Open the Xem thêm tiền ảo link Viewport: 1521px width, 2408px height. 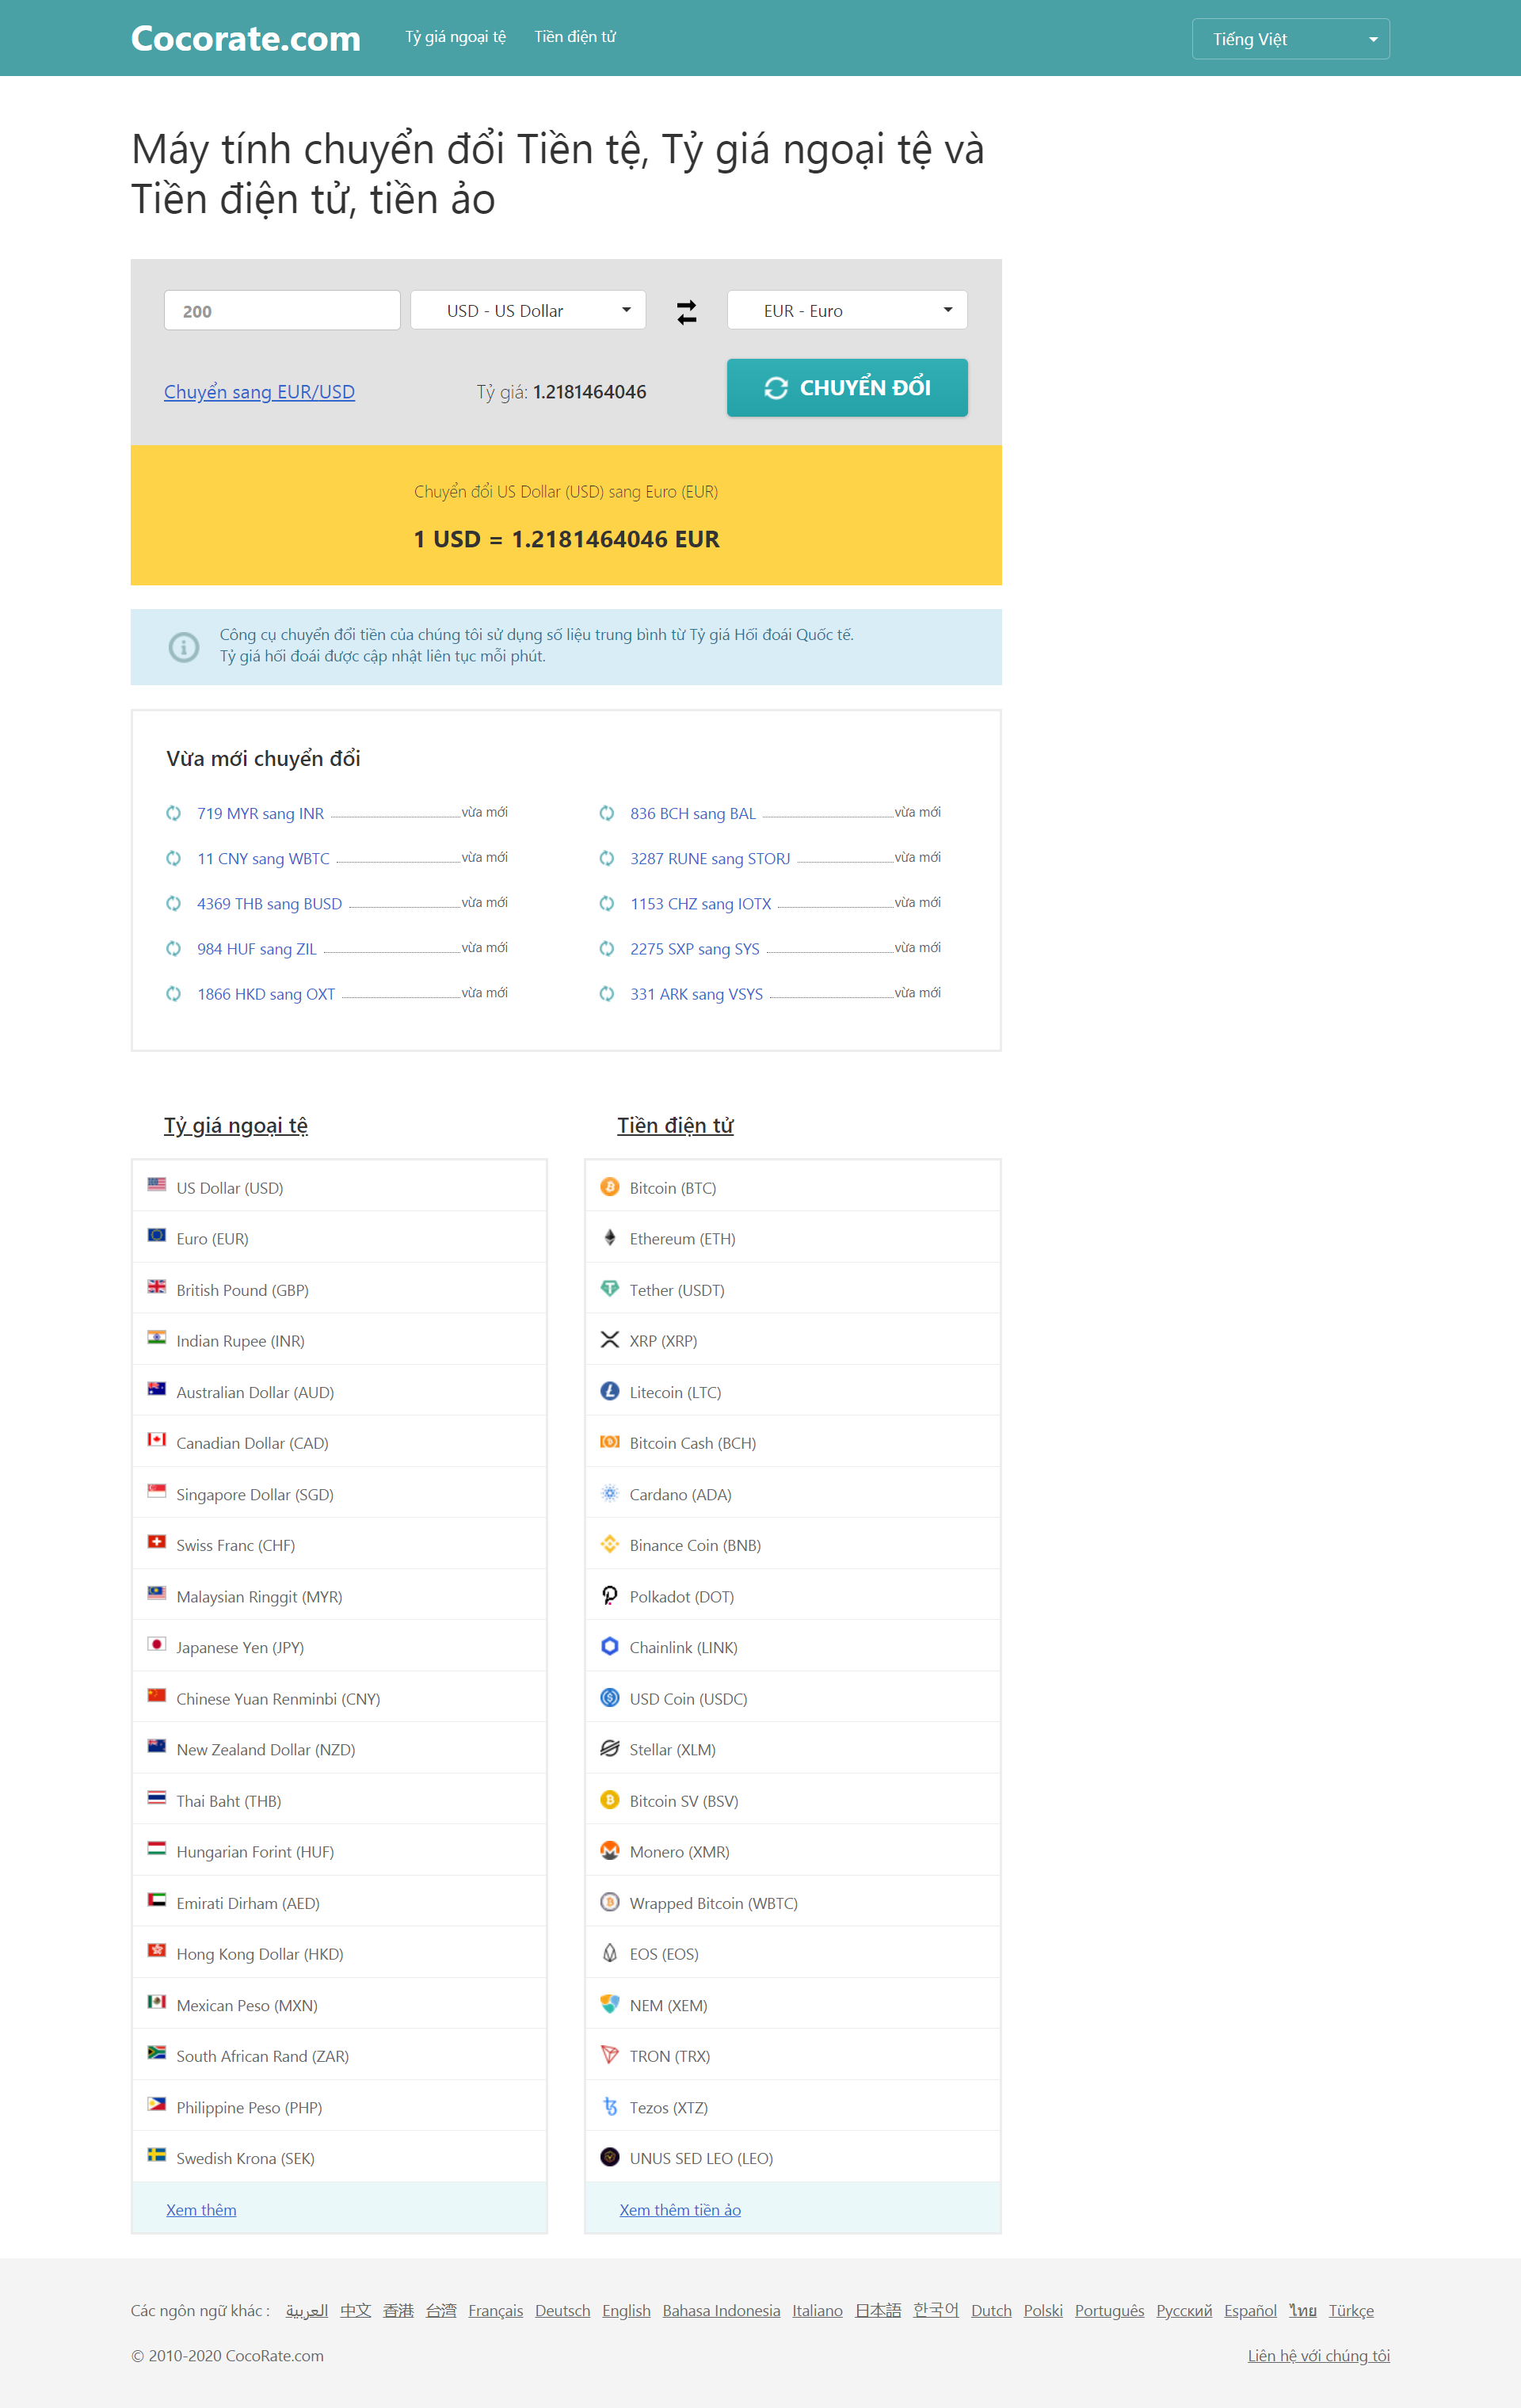pos(680,2210)
